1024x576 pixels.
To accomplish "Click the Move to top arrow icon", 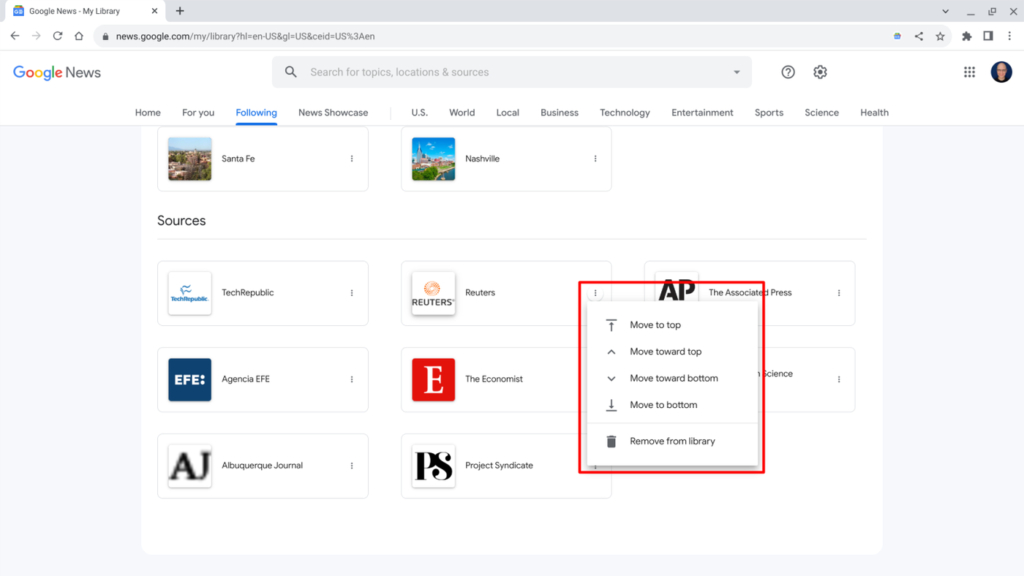I will coord(609,324).
